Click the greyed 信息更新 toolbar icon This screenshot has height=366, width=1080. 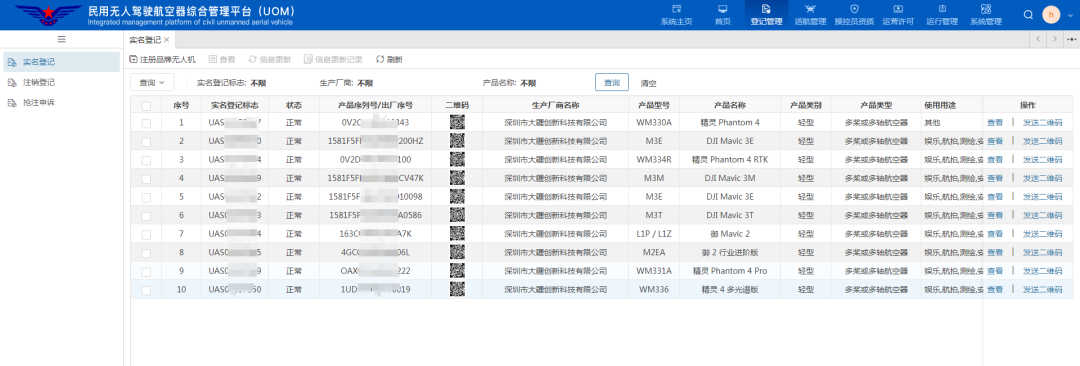(x=253, y=59)
